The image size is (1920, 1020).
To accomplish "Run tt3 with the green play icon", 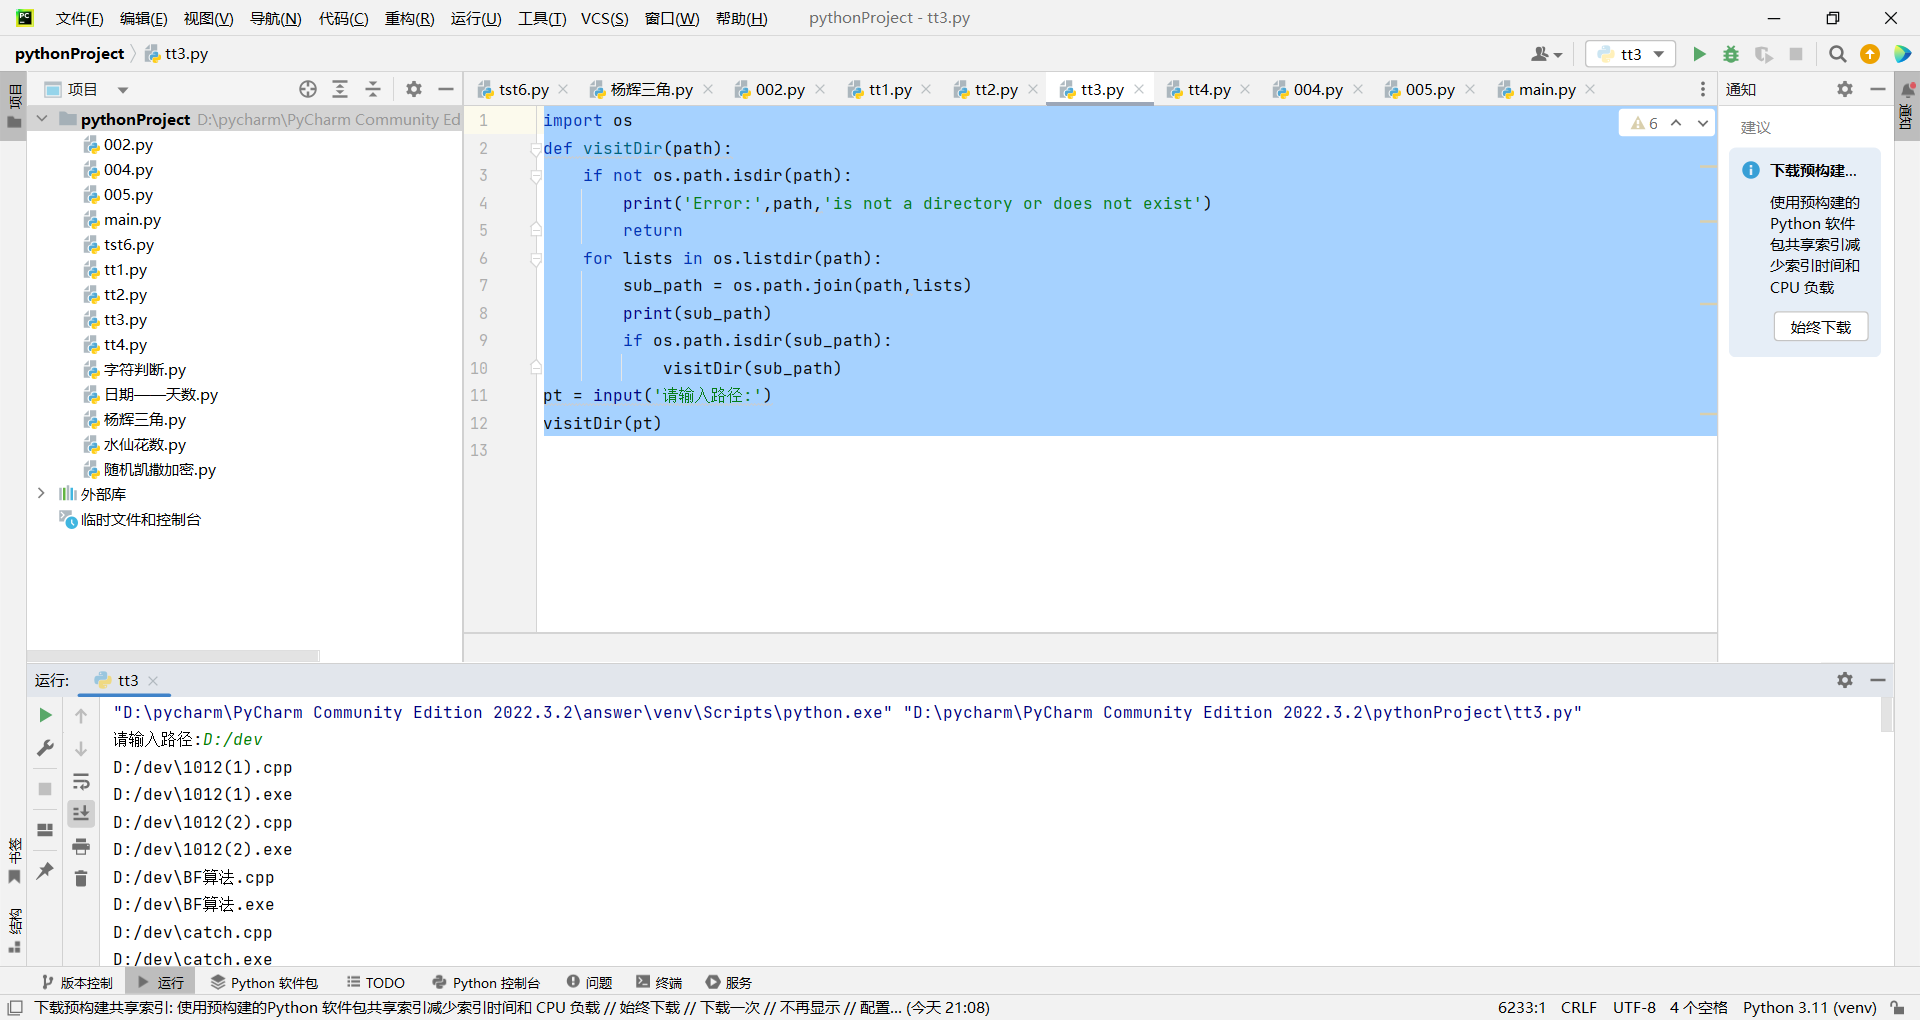I will (x=1699, y=54).
